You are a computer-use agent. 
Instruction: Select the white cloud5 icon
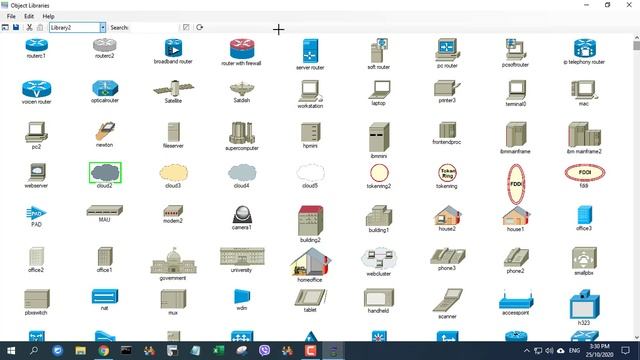310,173
